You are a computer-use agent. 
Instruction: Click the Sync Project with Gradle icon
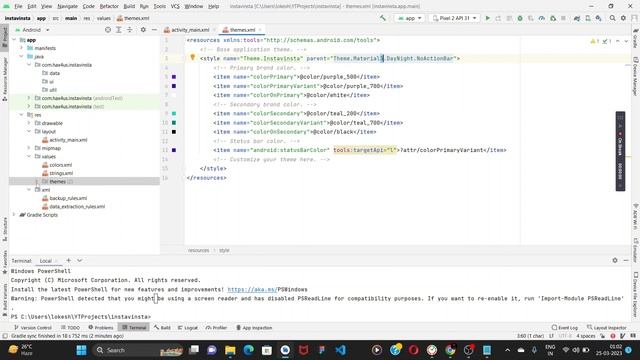[577, 18]
